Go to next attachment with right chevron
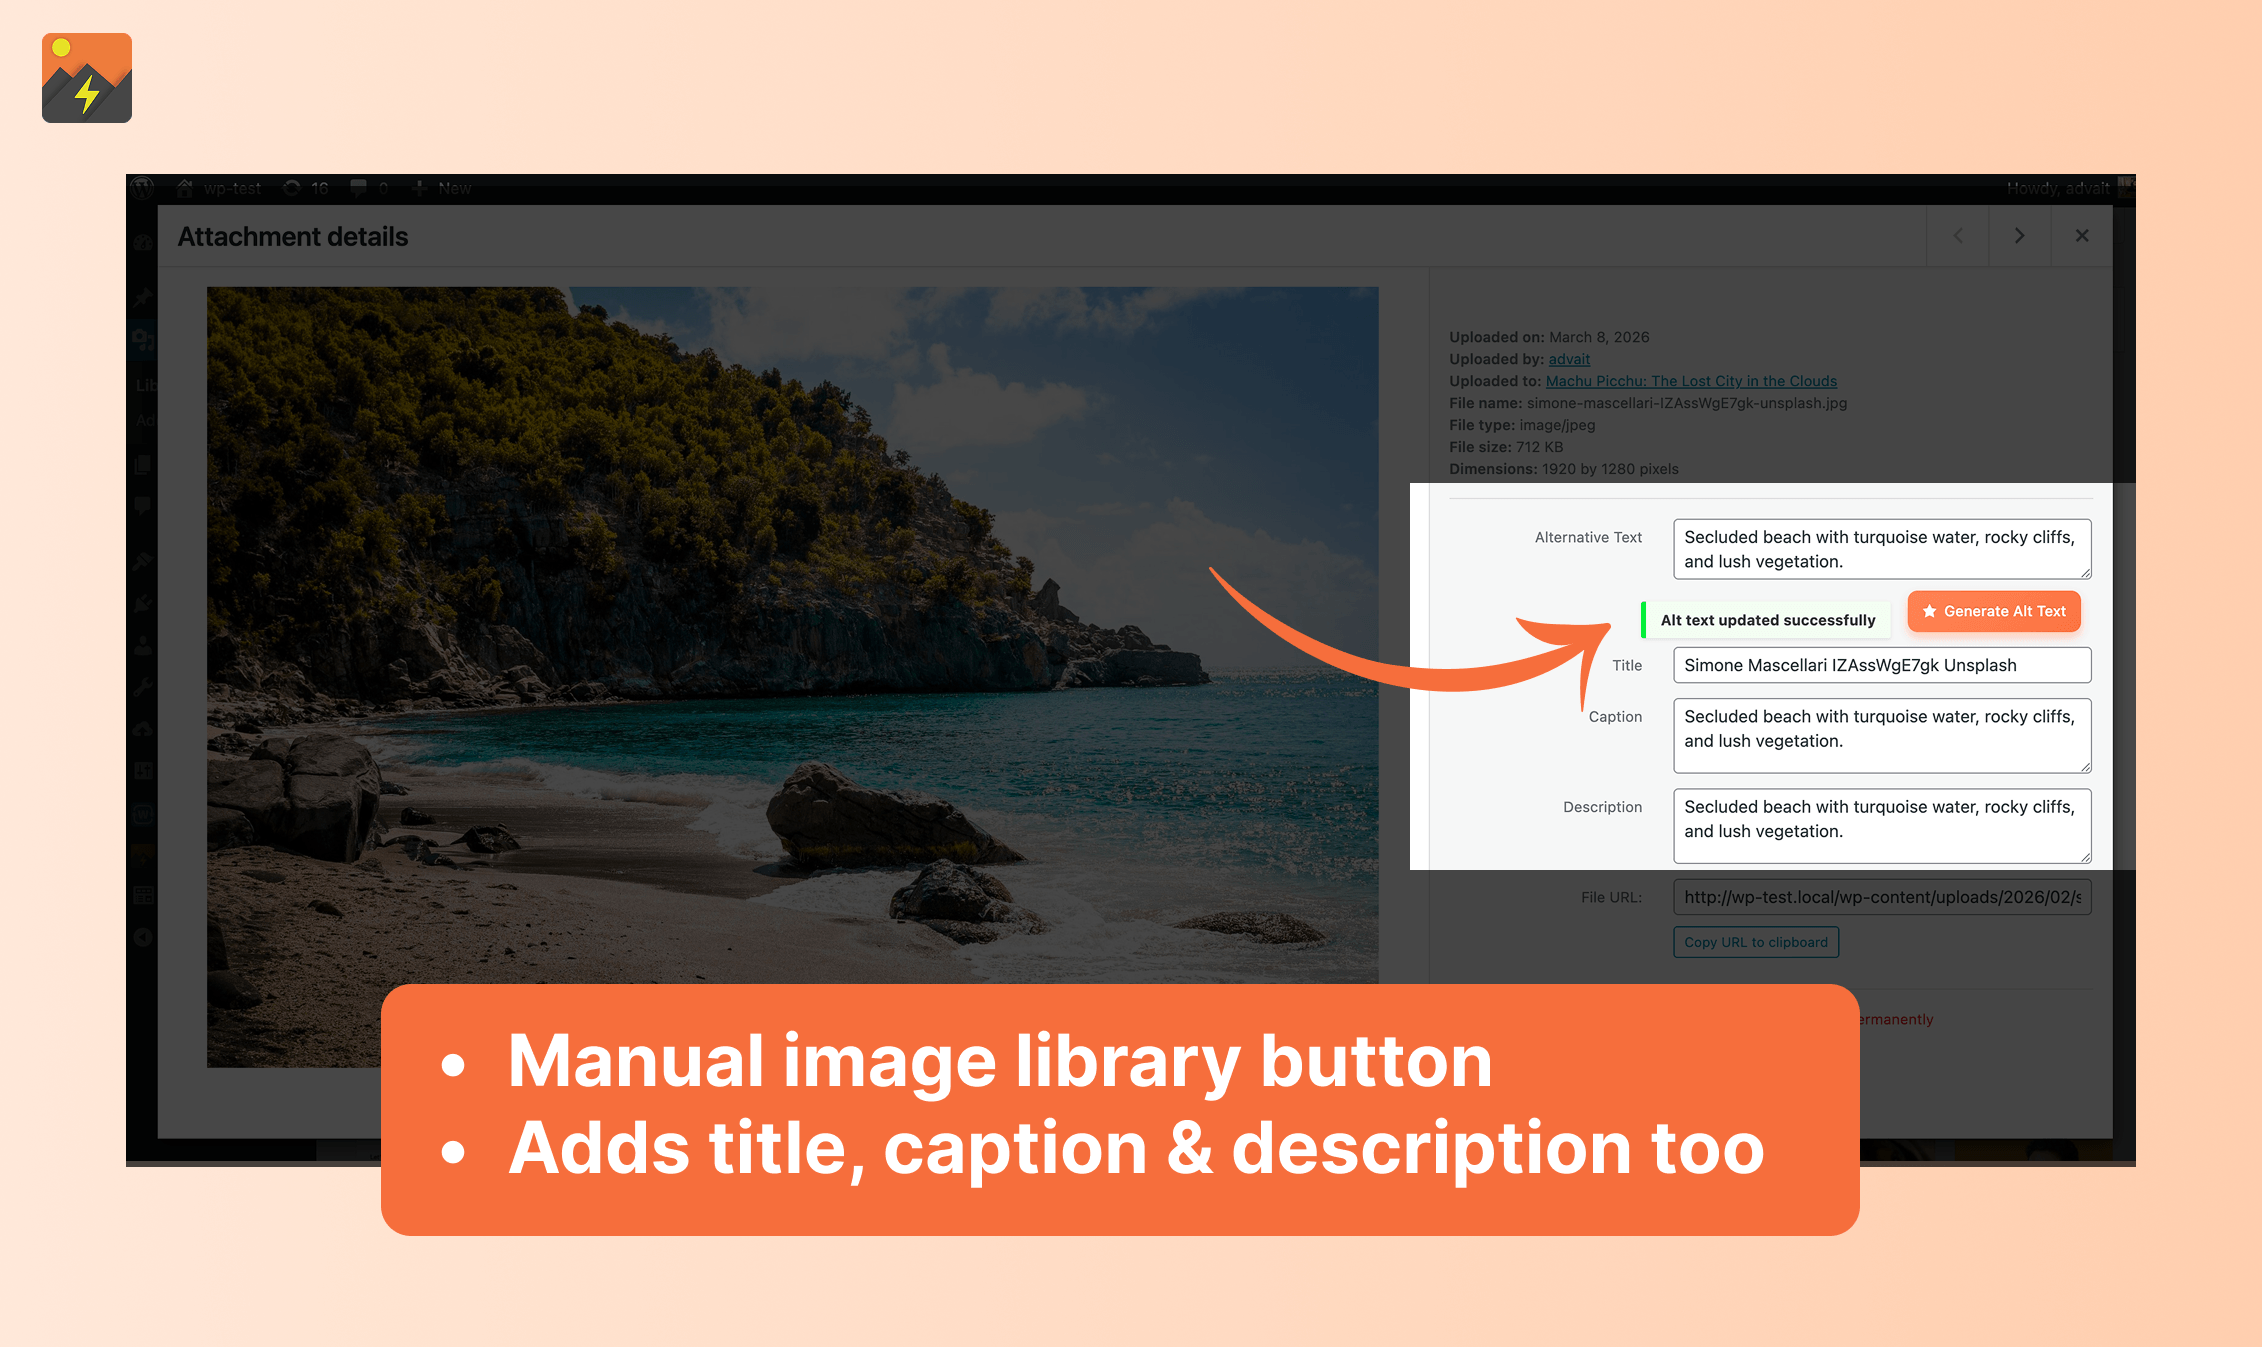Viewport: 2262px width, 1347px height. tap(2019, 236)
